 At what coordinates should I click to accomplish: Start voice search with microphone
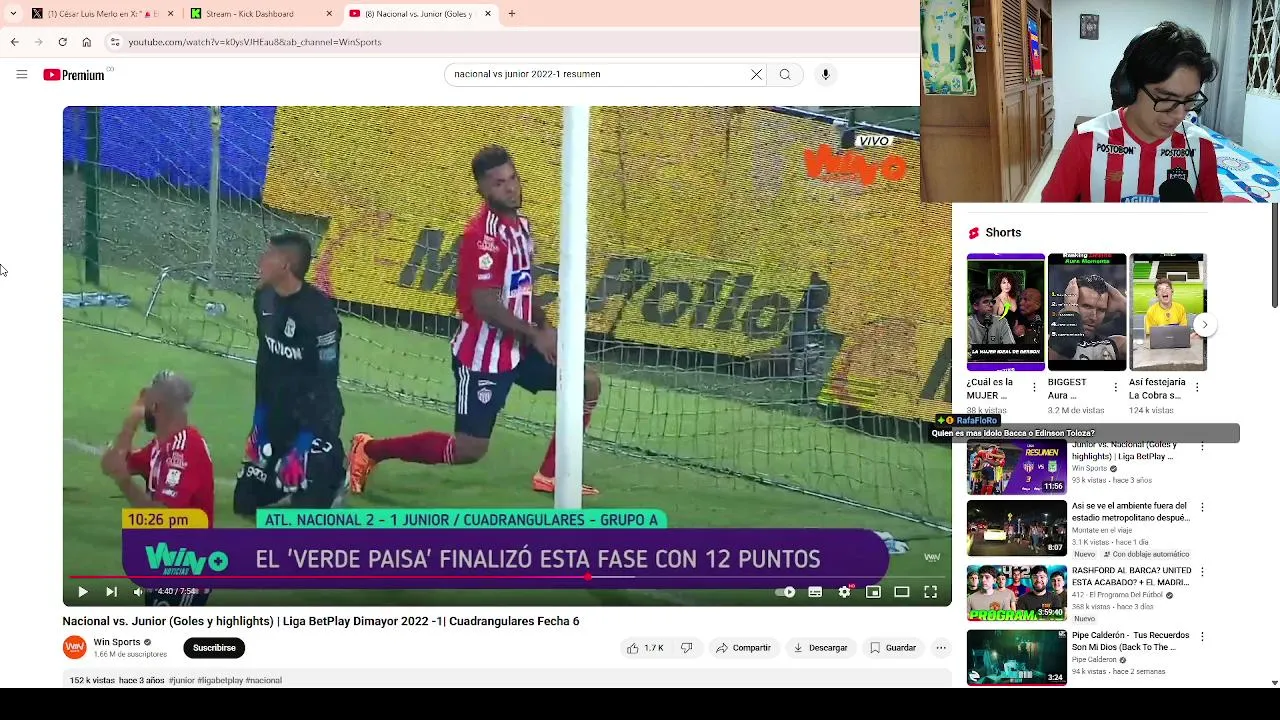click(x=825, y=74)
